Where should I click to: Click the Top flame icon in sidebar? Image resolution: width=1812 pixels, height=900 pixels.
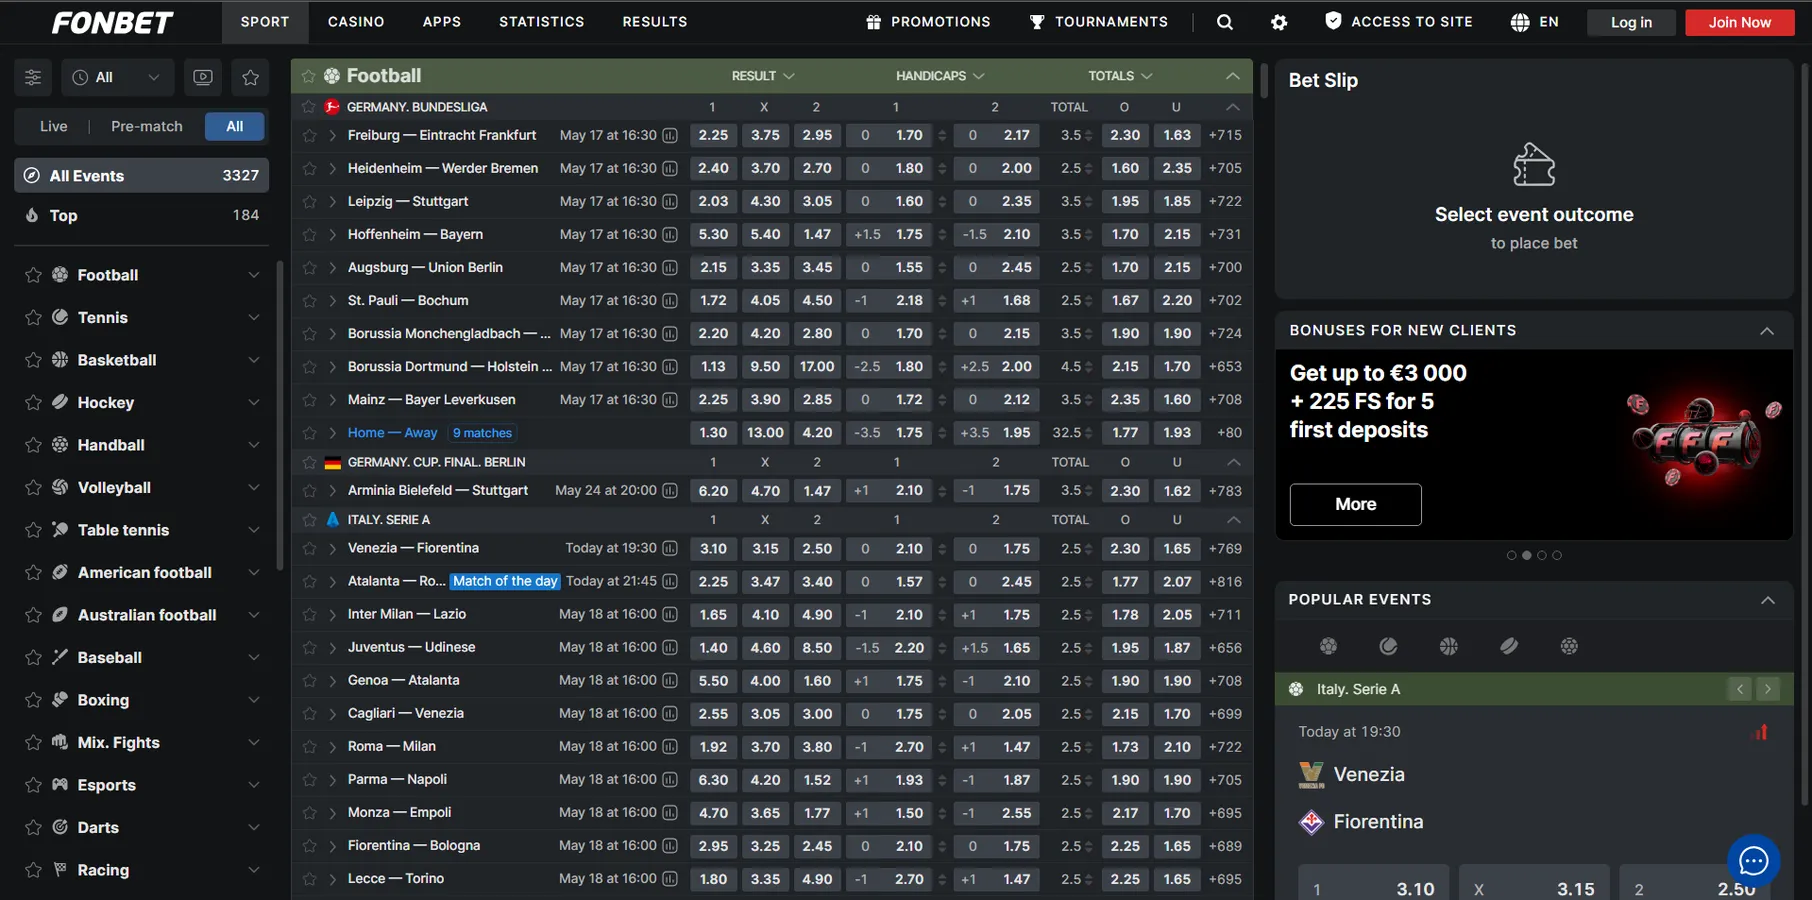32,215
